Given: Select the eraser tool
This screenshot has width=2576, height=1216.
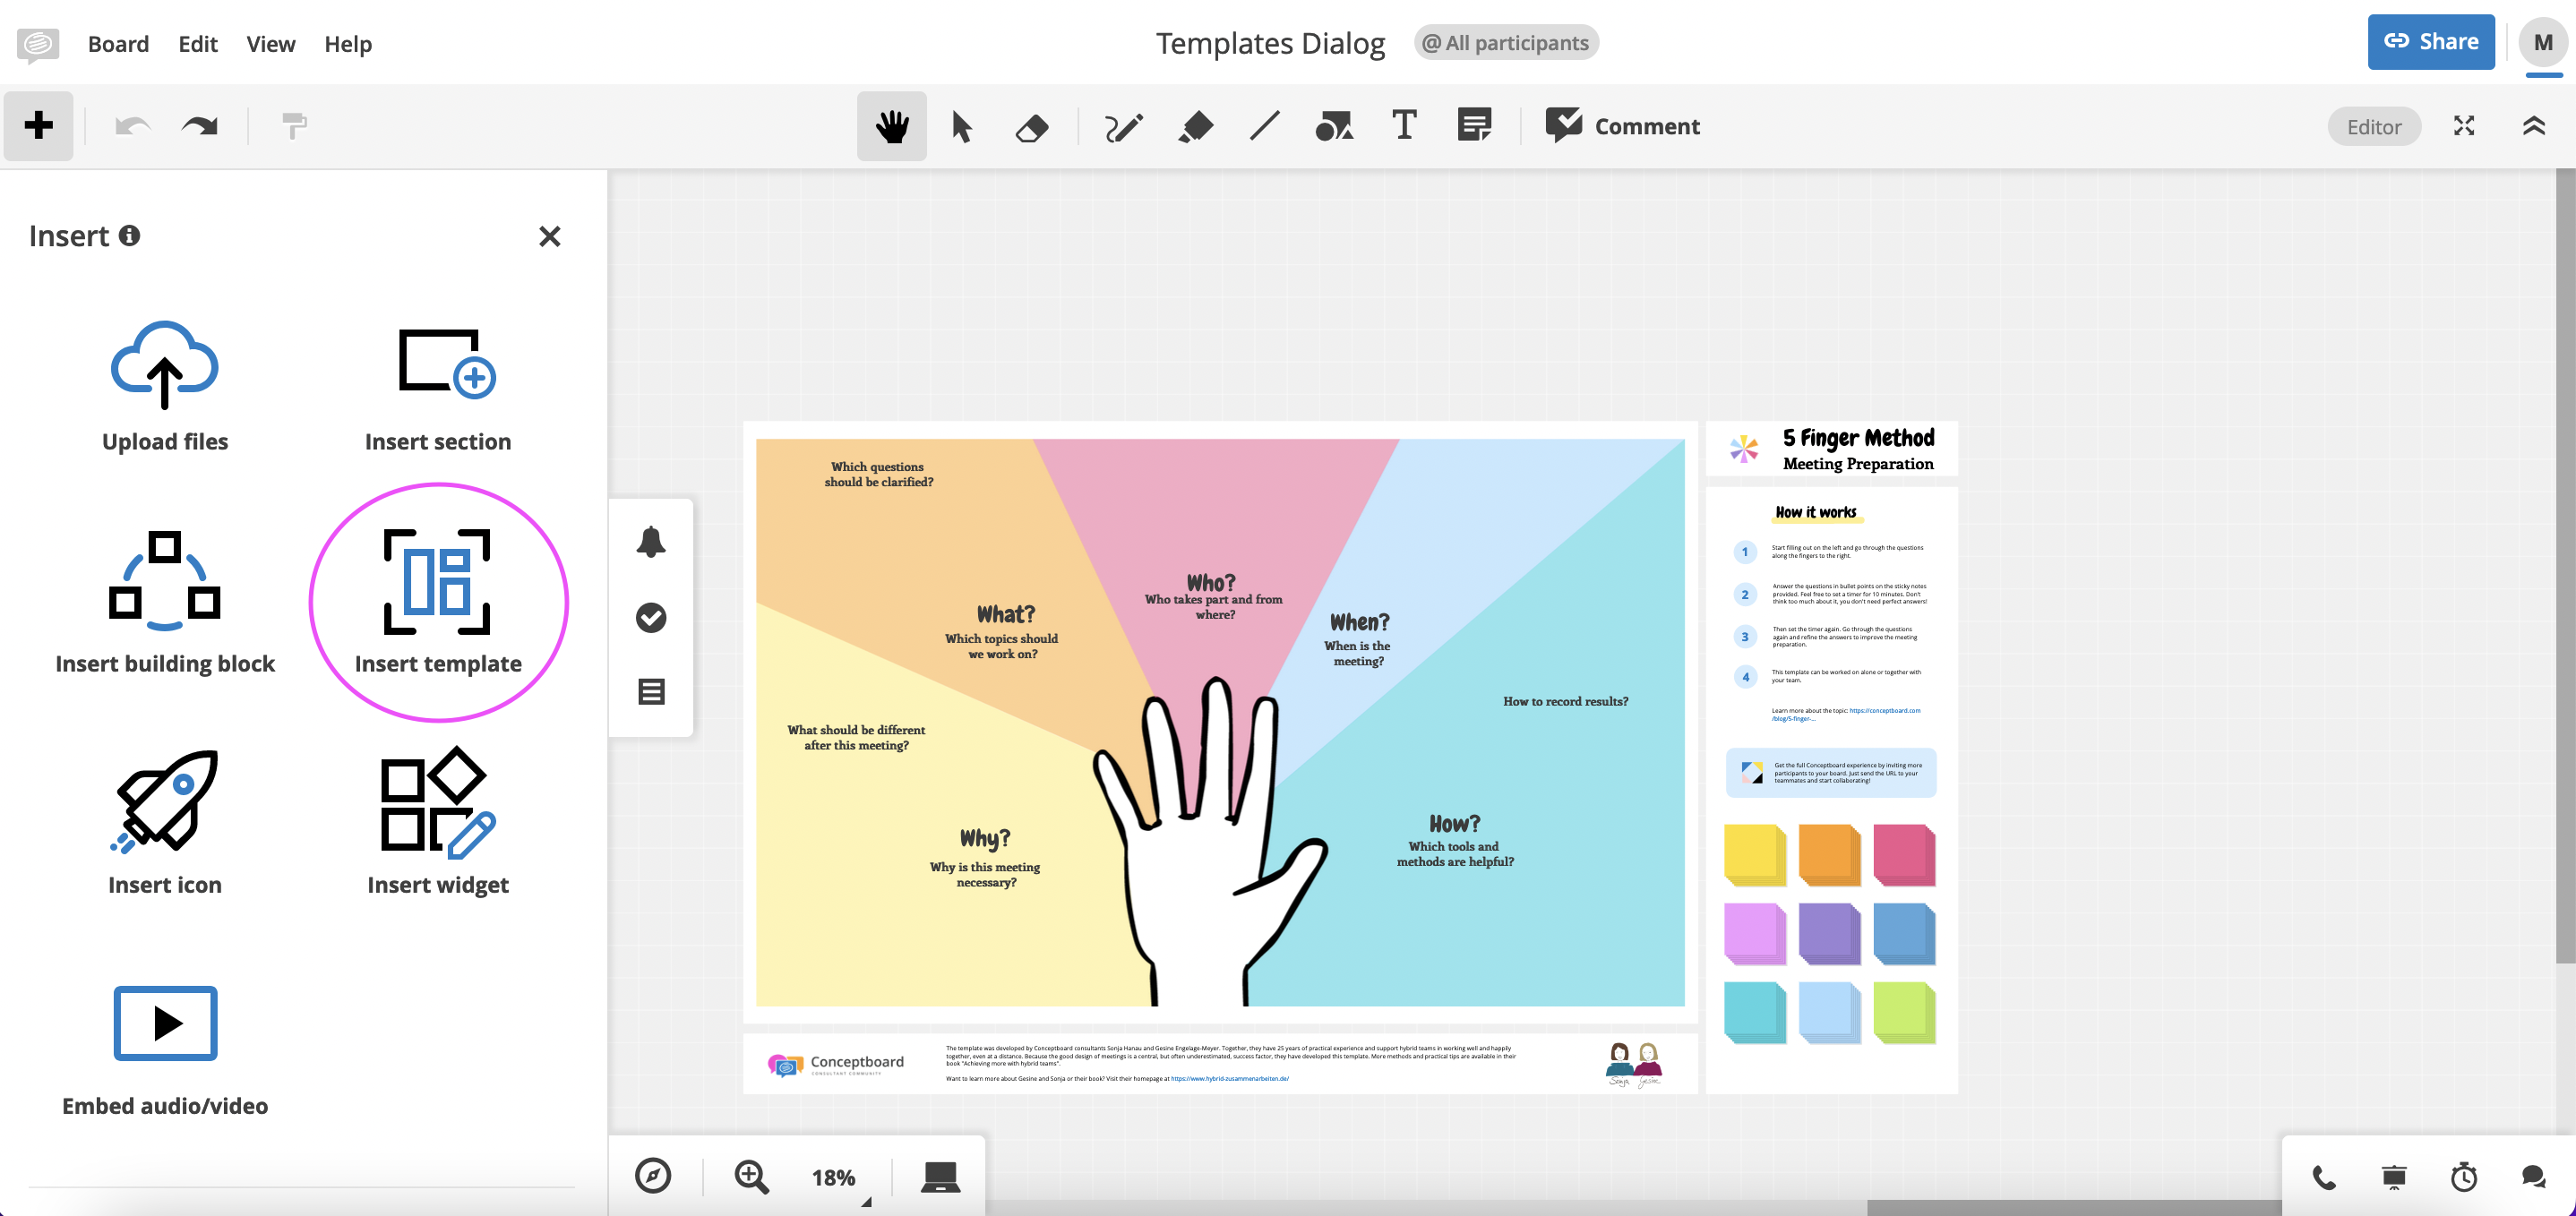Looking at the screenshot, I should (1031, 127).
